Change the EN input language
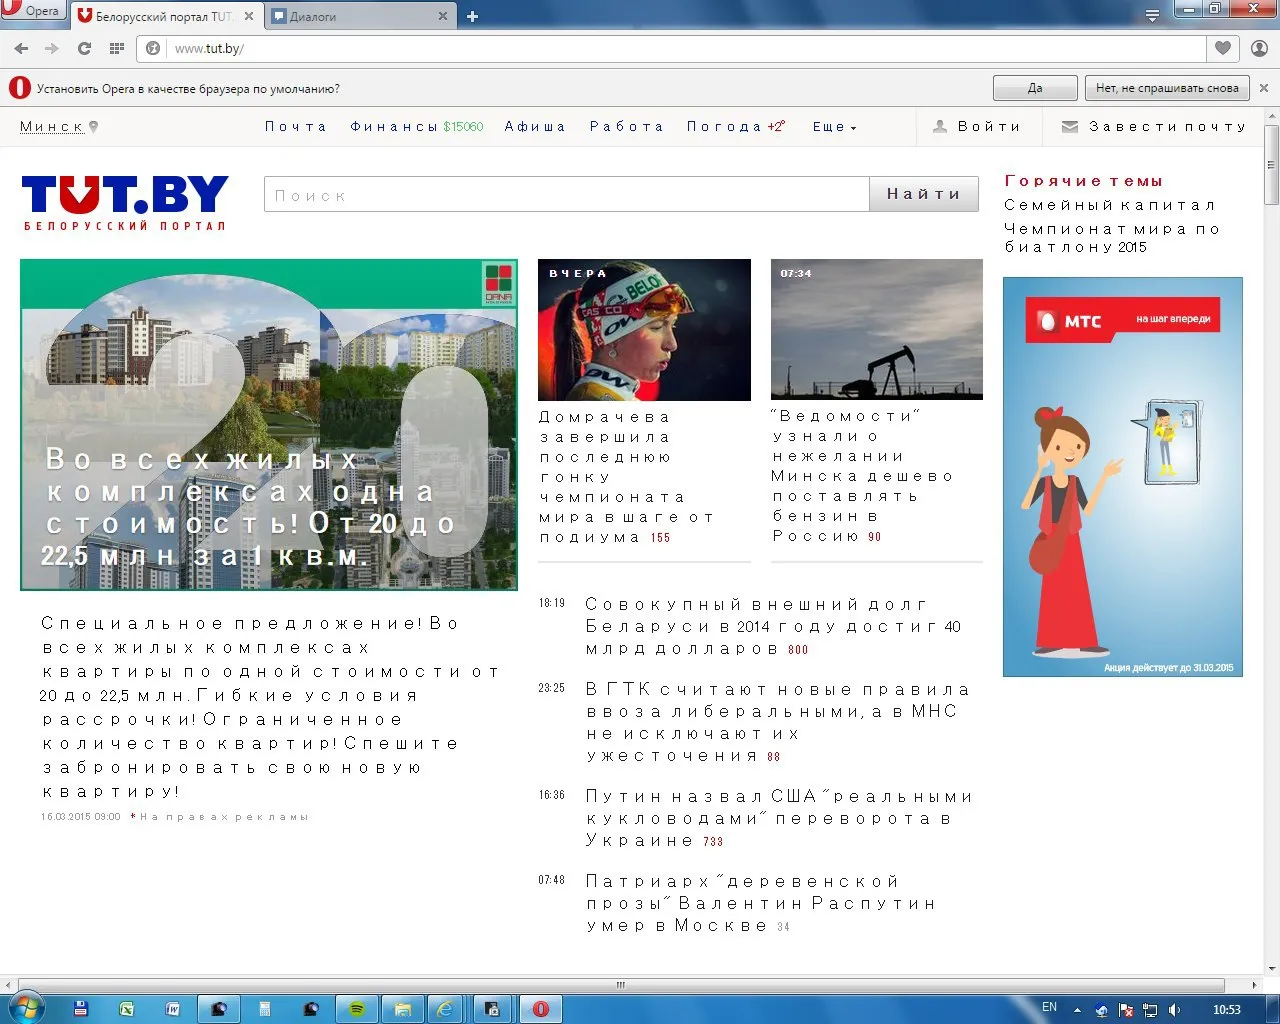Viewport: 1280px width, 1024px height. [x=1049, y=1008]
